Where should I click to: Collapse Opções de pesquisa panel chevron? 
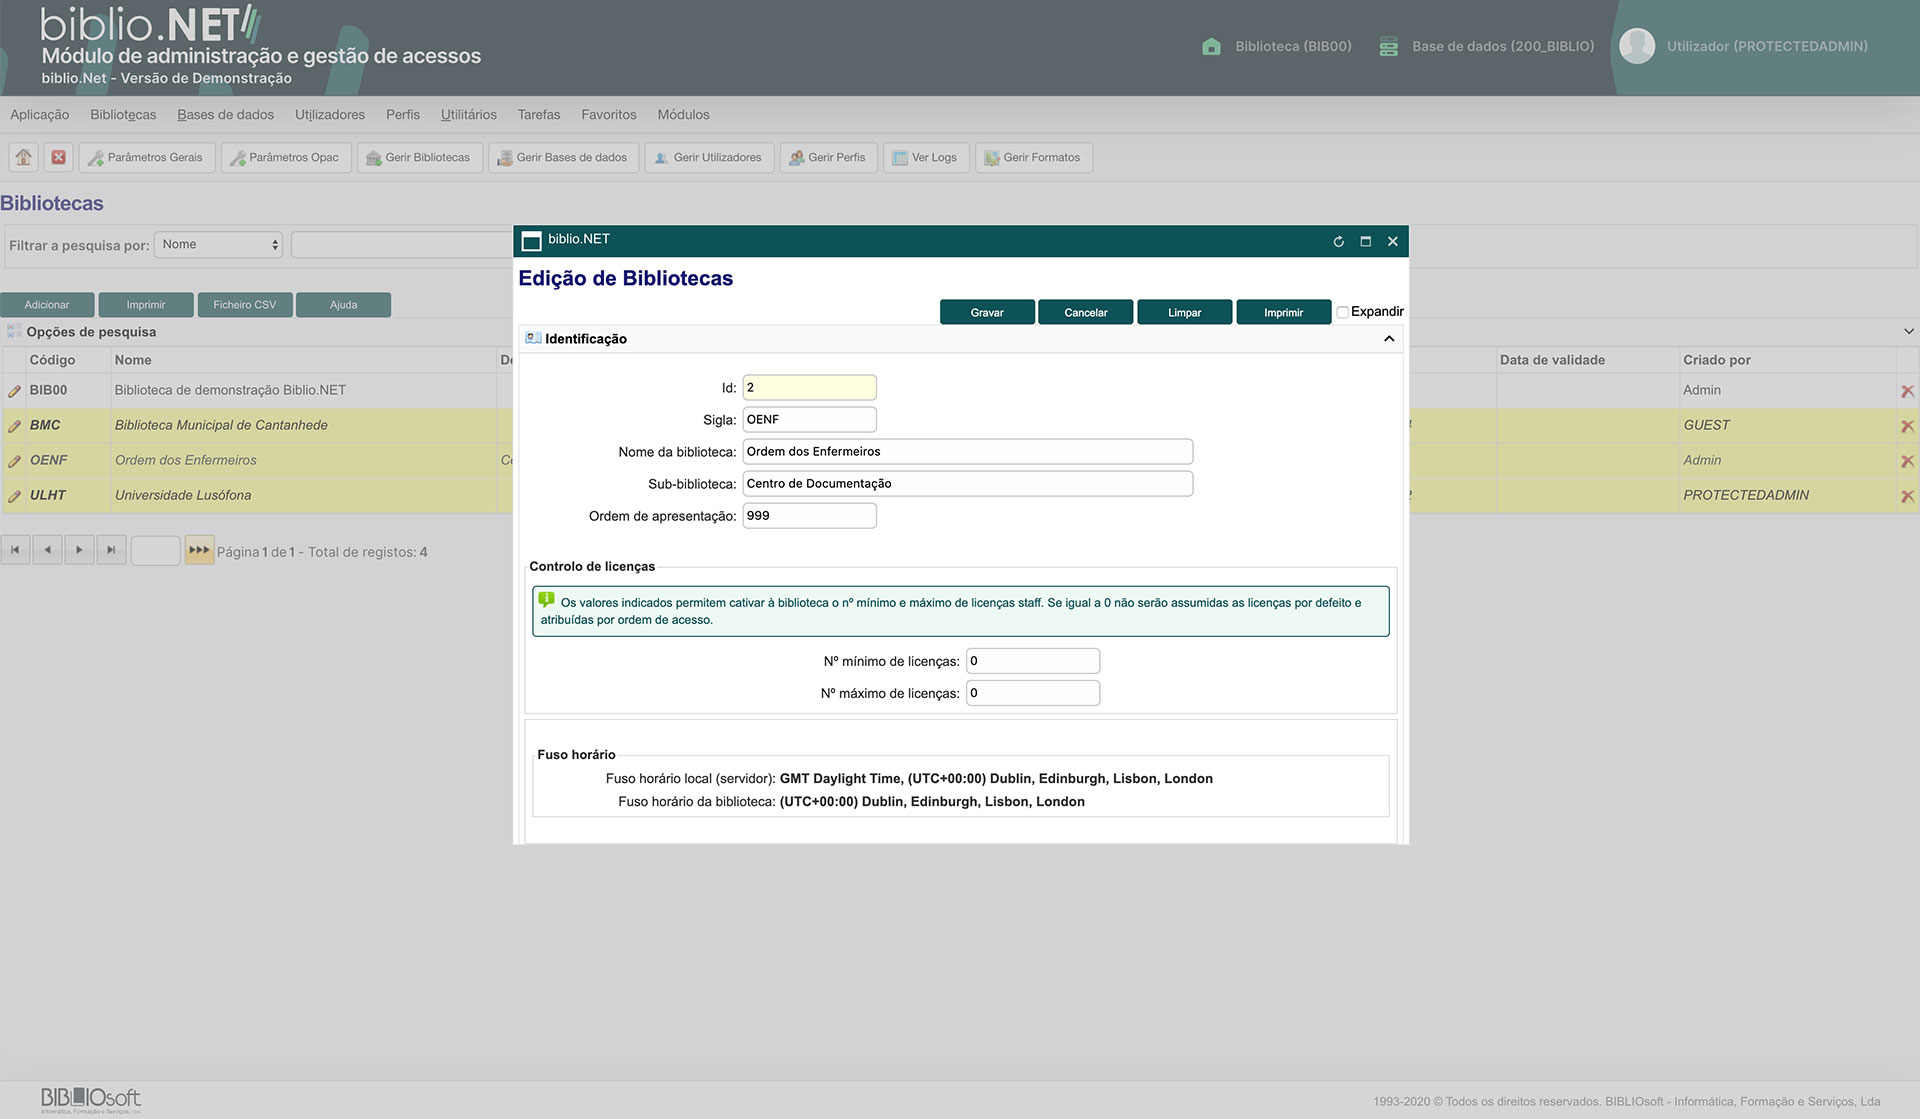coord(1908,331)
